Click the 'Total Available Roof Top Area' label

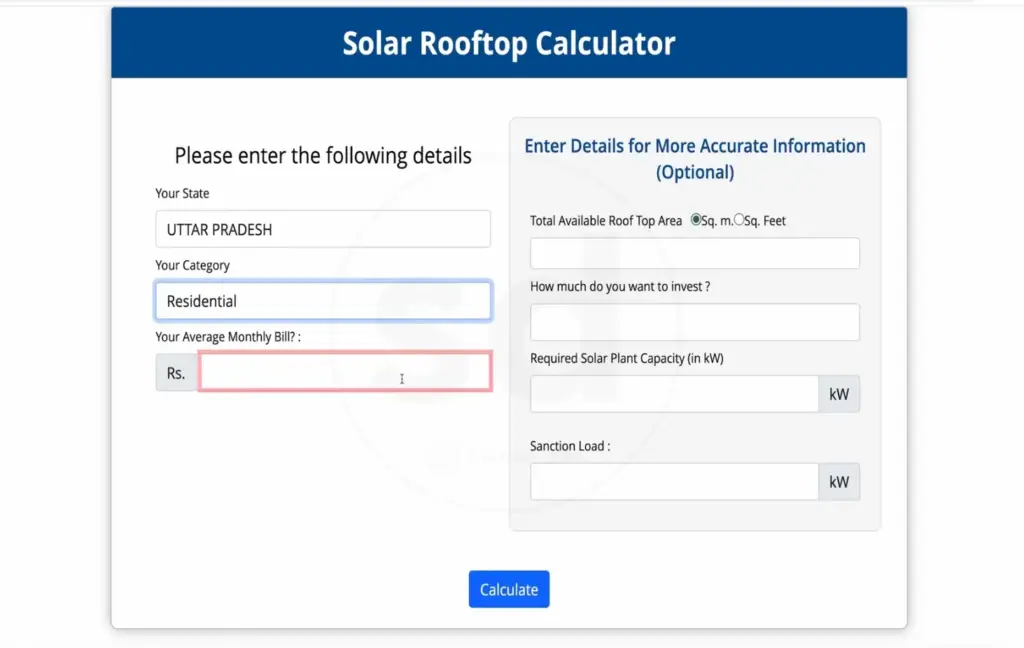coord(606,221)
